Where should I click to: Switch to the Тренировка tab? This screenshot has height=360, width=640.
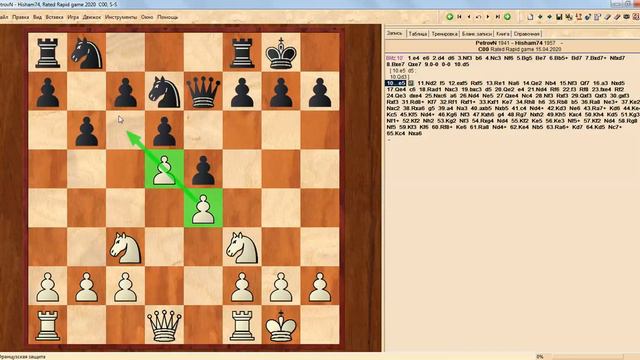pyautogui.click(x=444, y=34)
